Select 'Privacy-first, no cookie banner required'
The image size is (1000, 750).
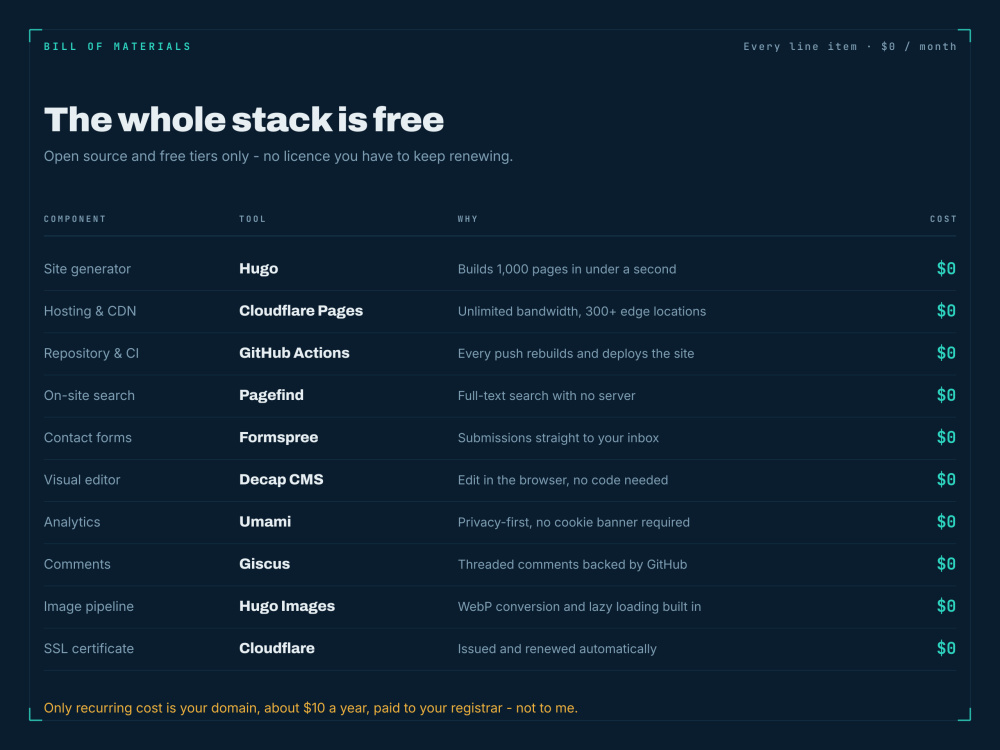[x=573, y=522]
